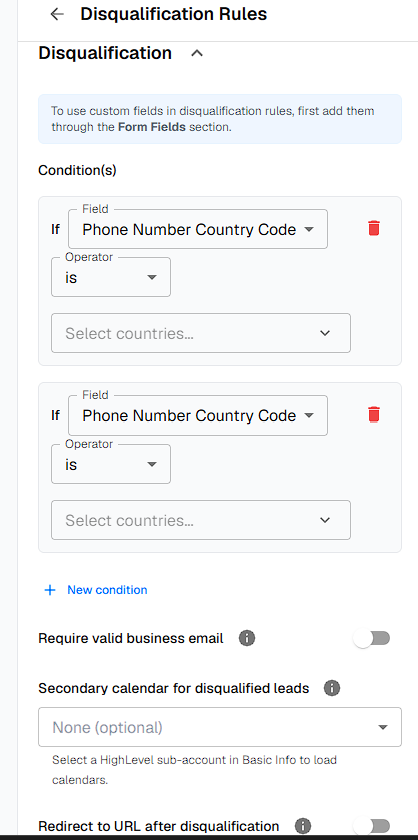
Task: Open the first Select countries dropdown
Action: (201, 333)
